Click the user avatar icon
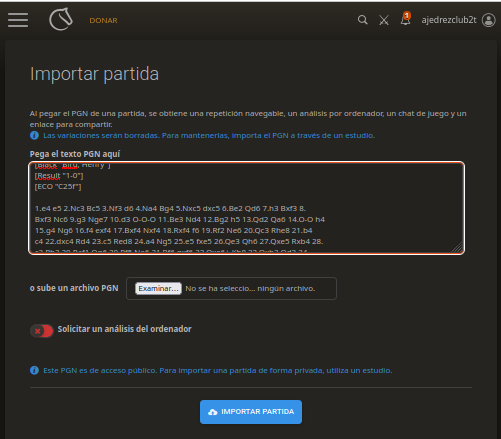 coord(489,20)
